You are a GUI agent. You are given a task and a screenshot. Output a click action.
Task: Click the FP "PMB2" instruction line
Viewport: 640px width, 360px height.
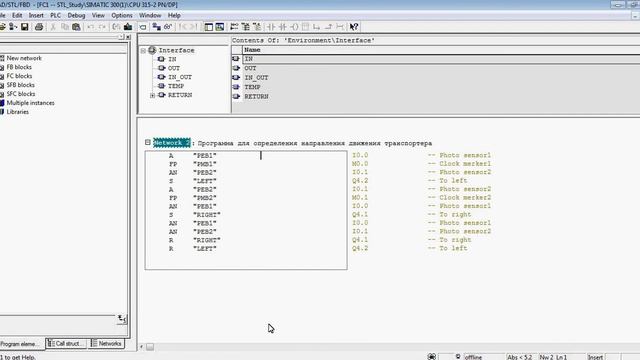click(193, 198)
